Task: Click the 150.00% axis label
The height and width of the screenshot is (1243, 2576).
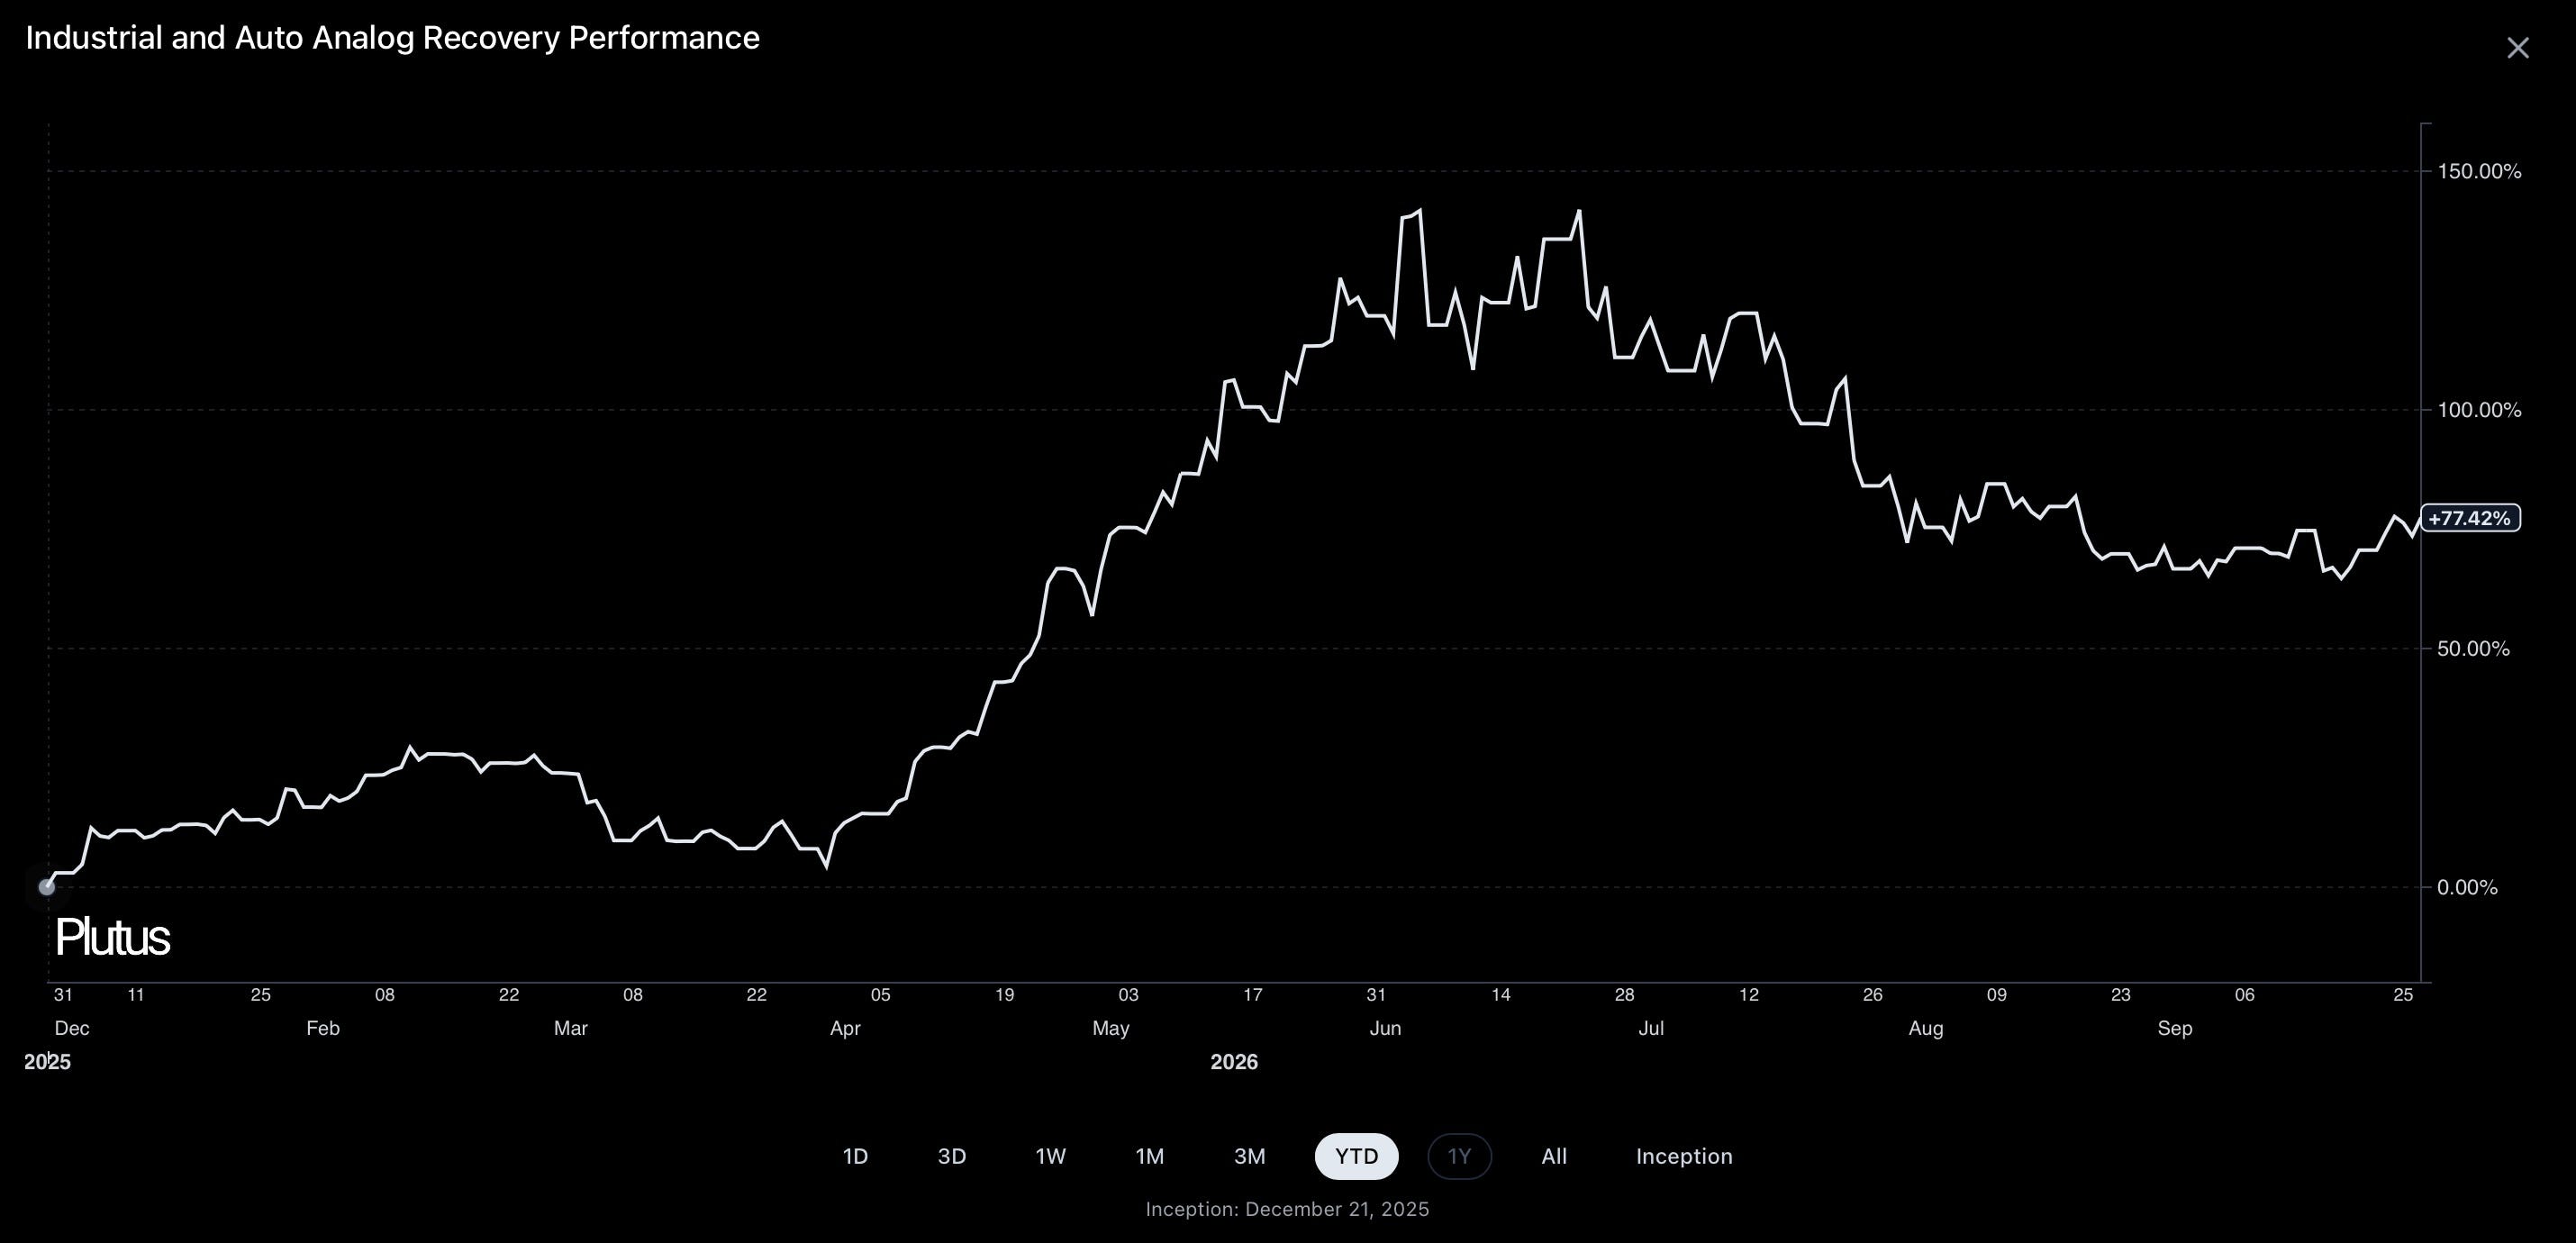Action: [x=2479, y=171]
